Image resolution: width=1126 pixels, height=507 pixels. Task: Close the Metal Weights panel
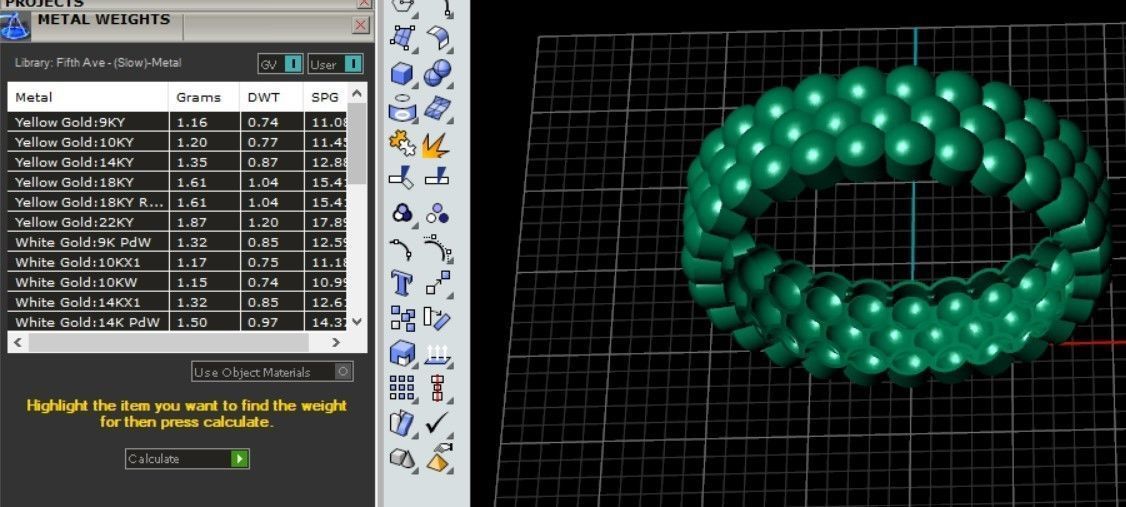tap(360, 26)
